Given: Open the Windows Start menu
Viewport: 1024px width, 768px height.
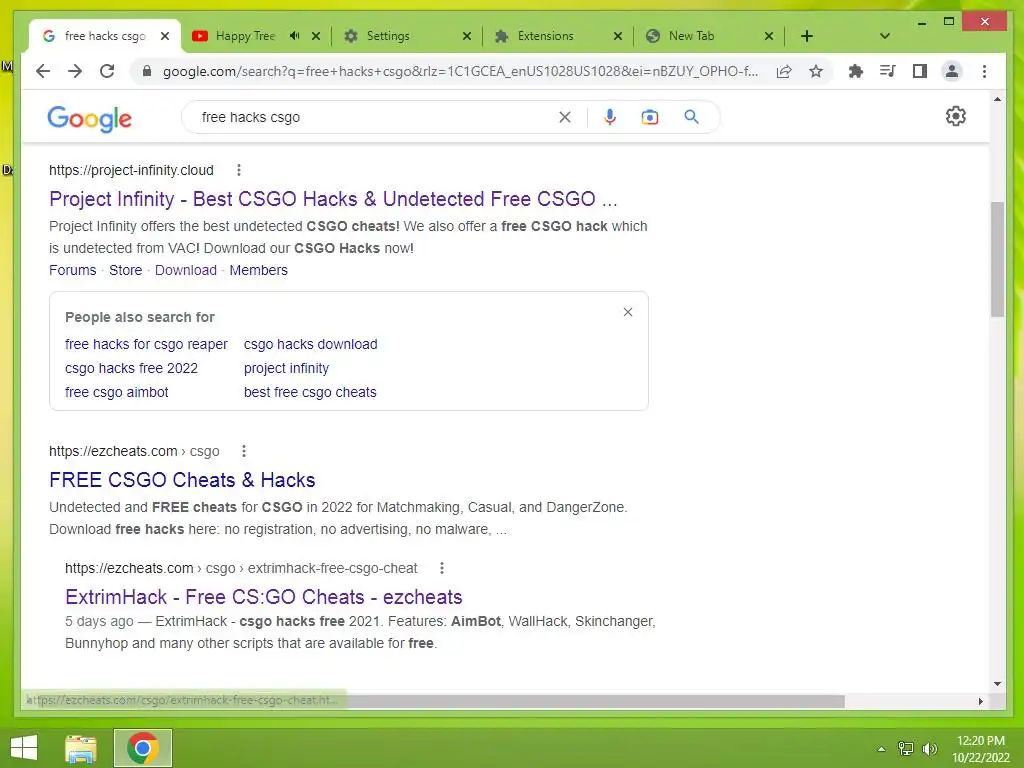Looking at the screenshot, I should pos(24,748).
